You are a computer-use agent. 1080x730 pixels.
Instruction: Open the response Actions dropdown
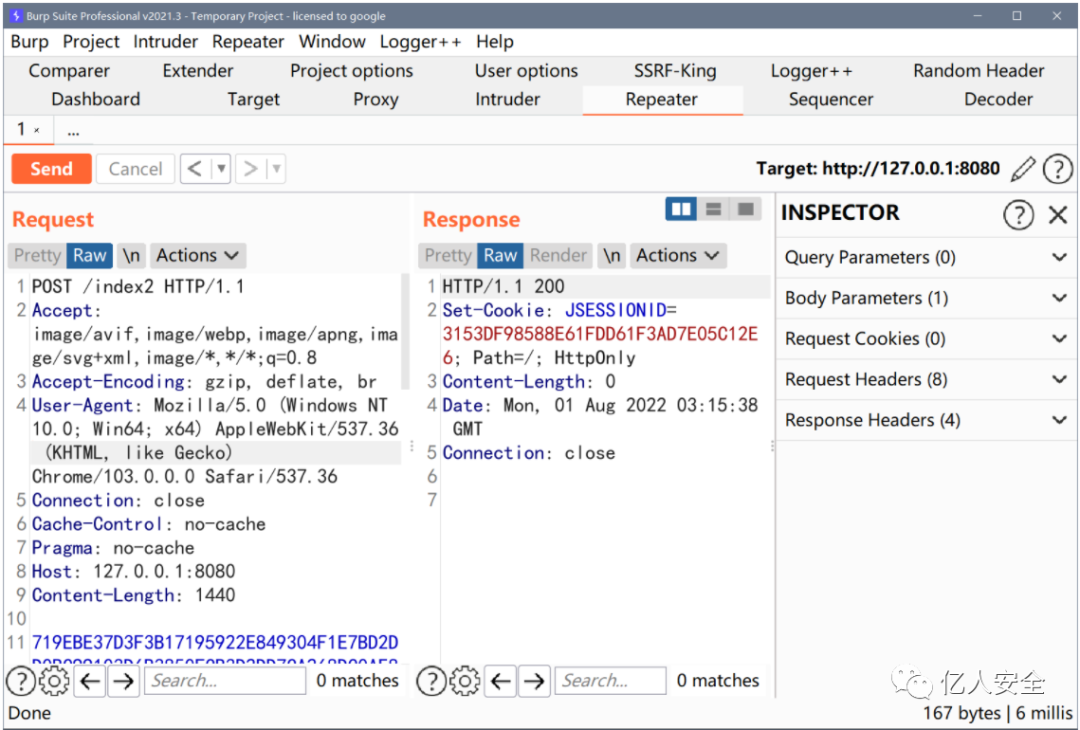pos(678,256)
